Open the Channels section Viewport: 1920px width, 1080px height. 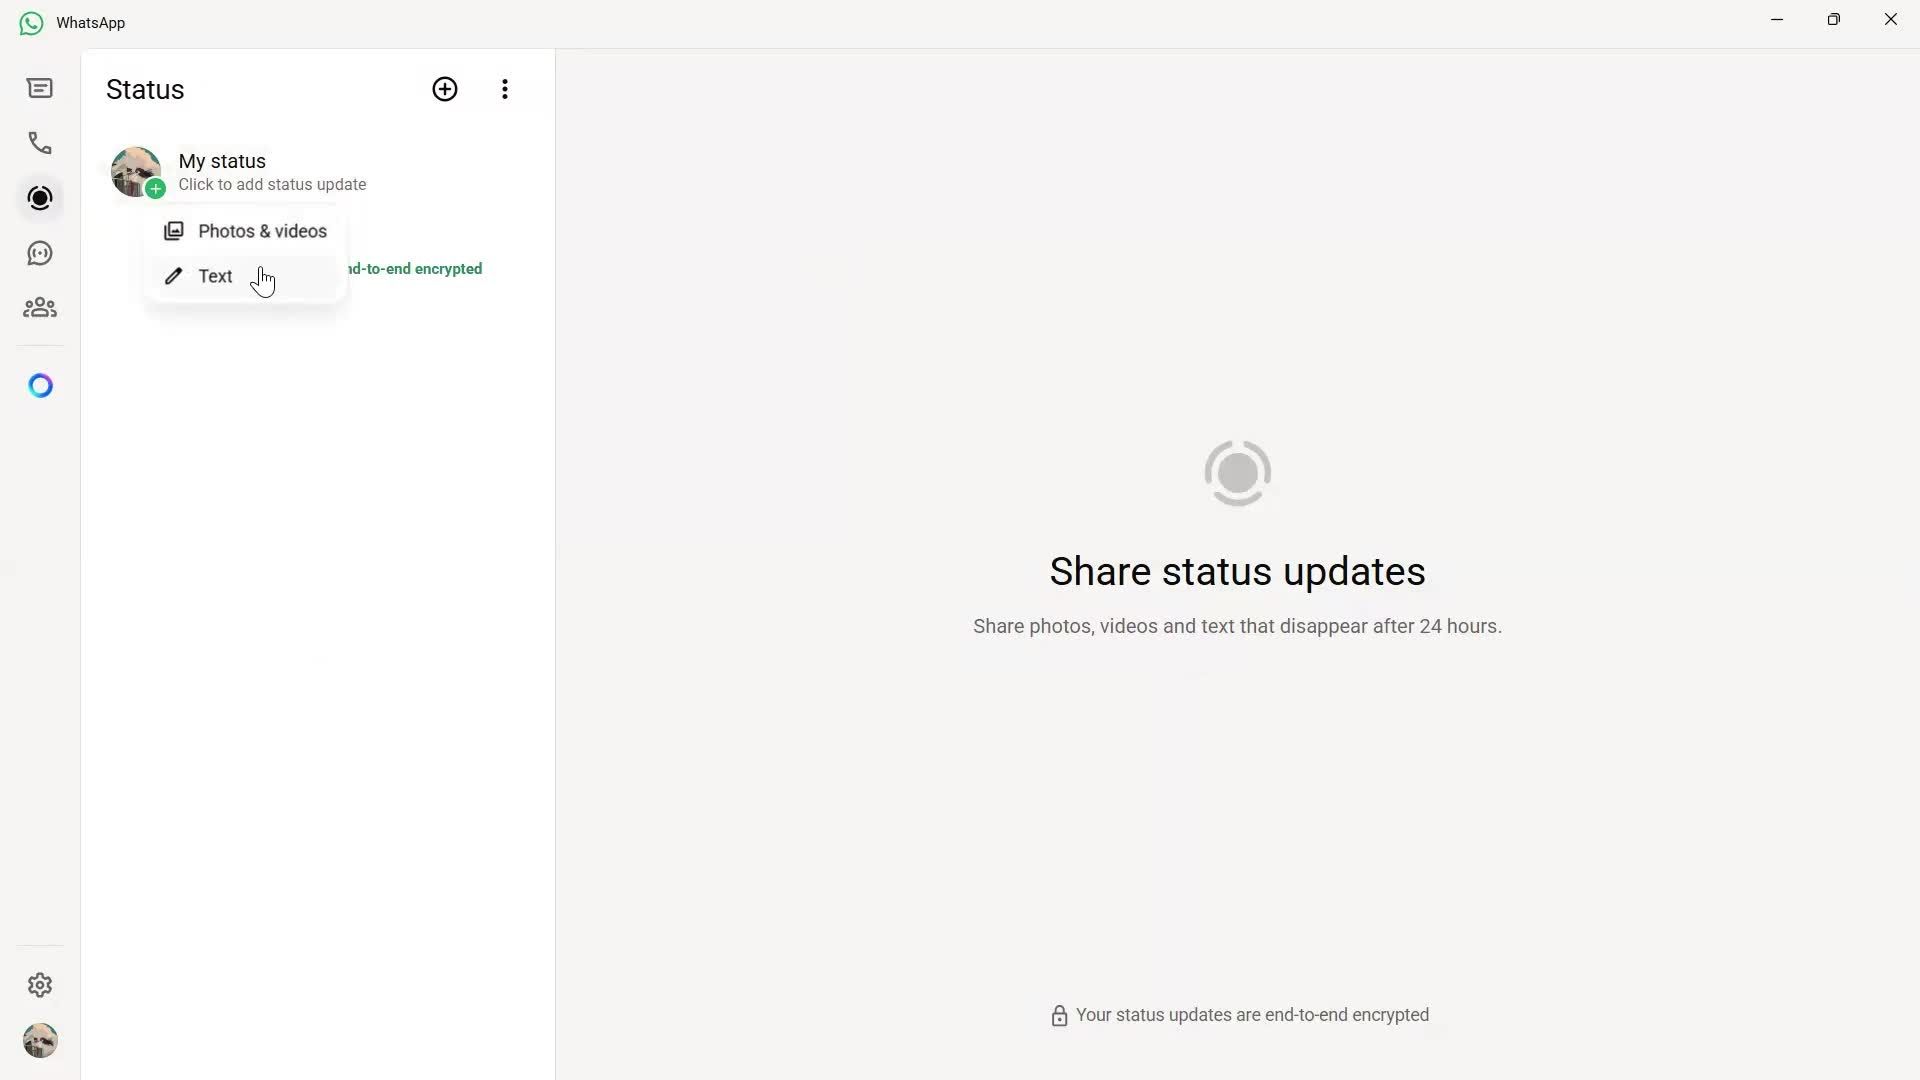40,253
